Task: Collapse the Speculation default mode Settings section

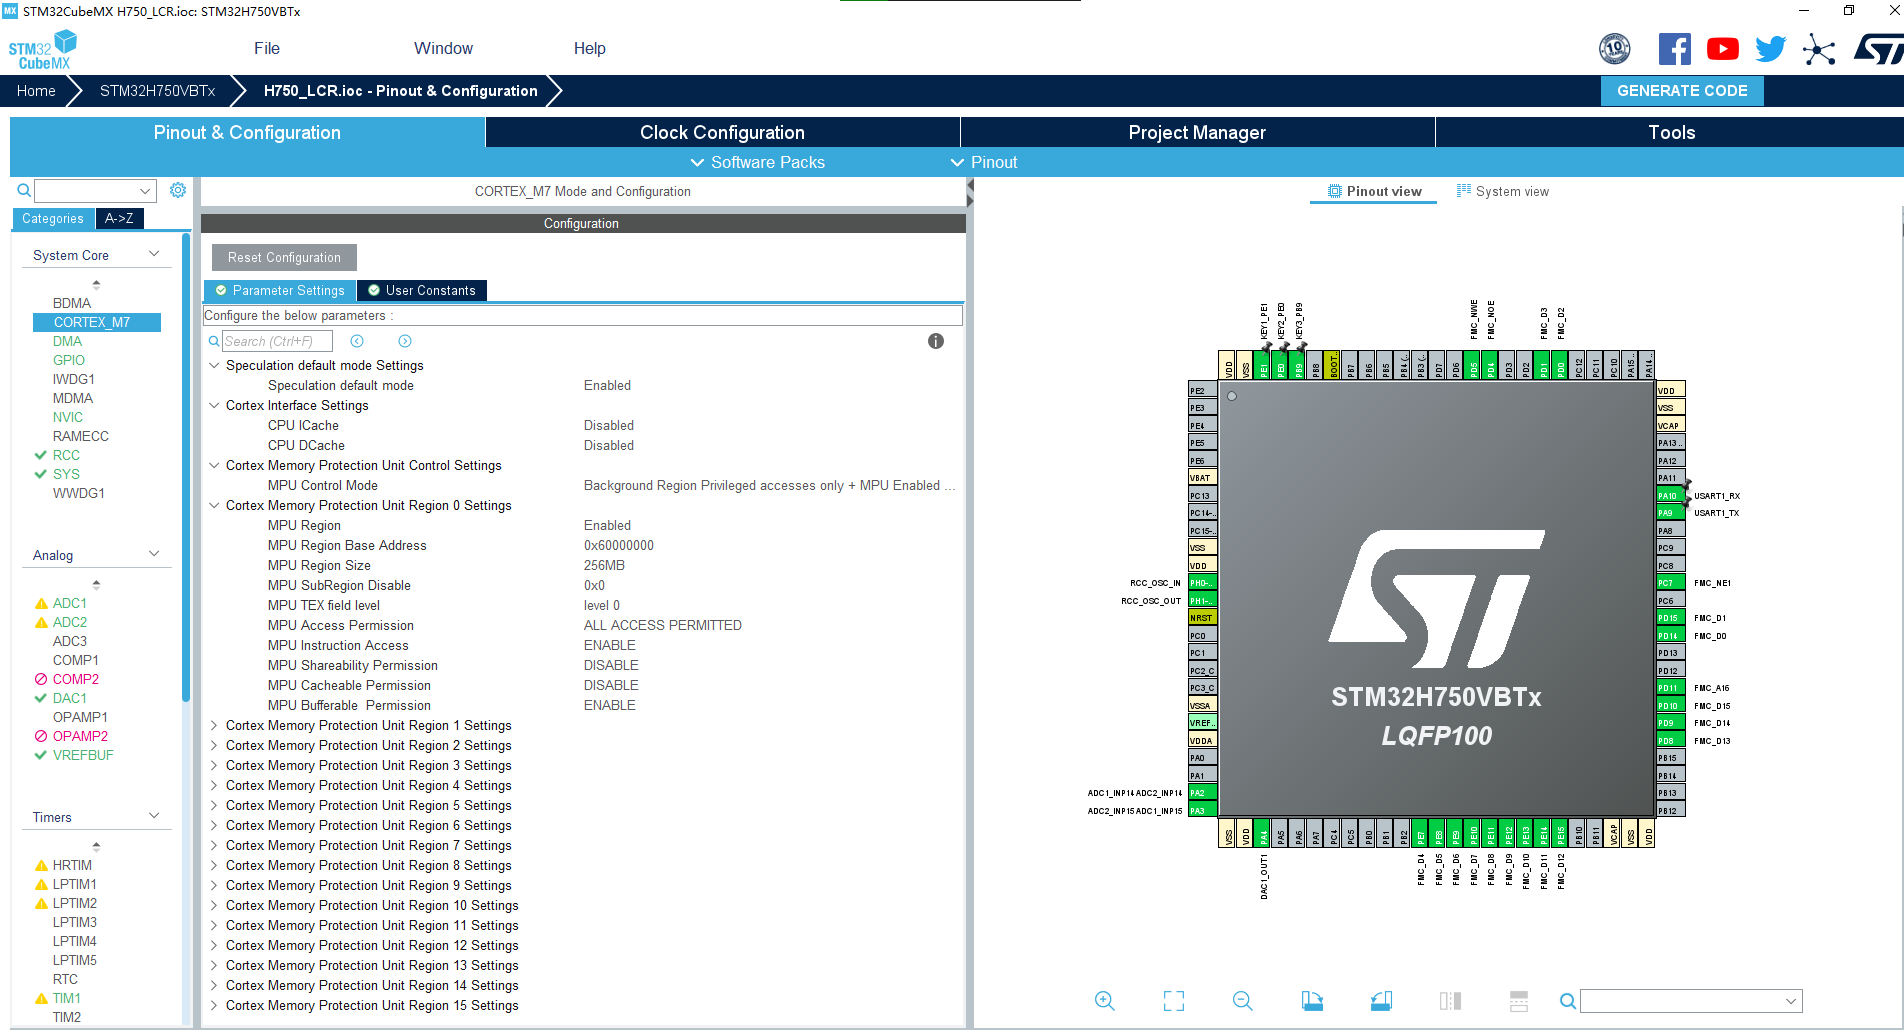Action: [213, 365]
